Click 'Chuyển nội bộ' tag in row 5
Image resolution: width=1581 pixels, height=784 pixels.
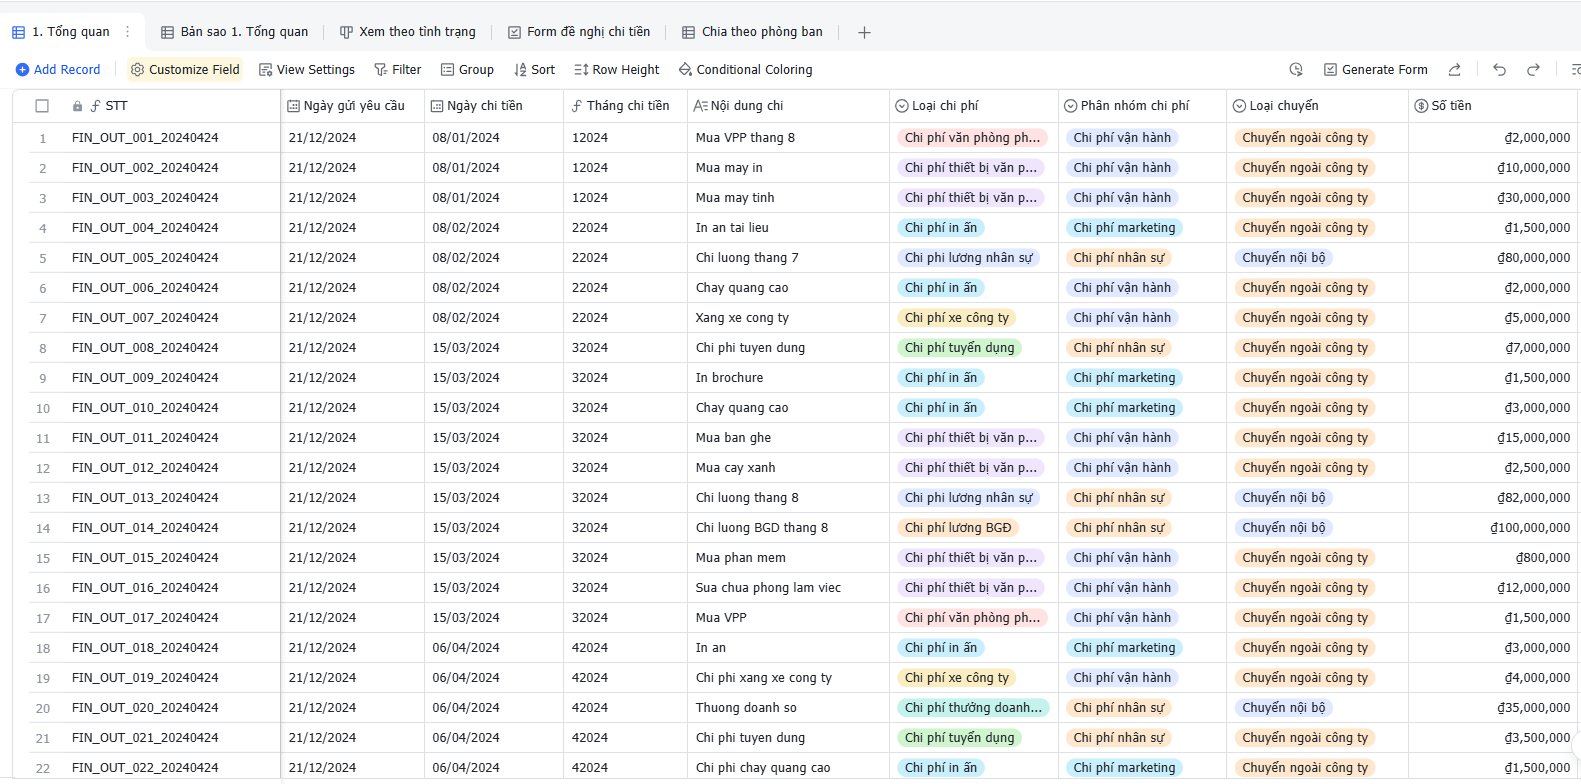(1284, 258)
